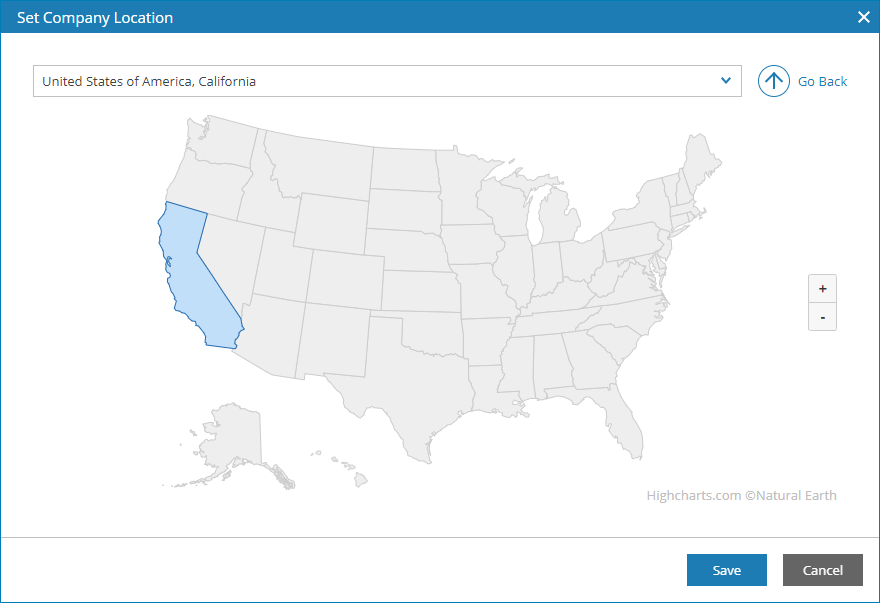Click the circular Go Back arrow icon
880x603 pixels.
[x=773, y=81]
